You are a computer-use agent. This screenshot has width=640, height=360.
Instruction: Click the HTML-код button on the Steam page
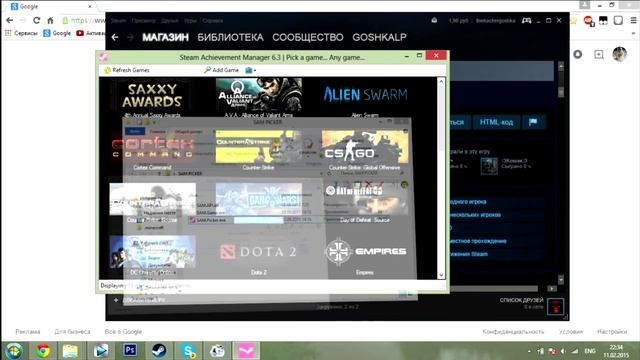[496, 122]
